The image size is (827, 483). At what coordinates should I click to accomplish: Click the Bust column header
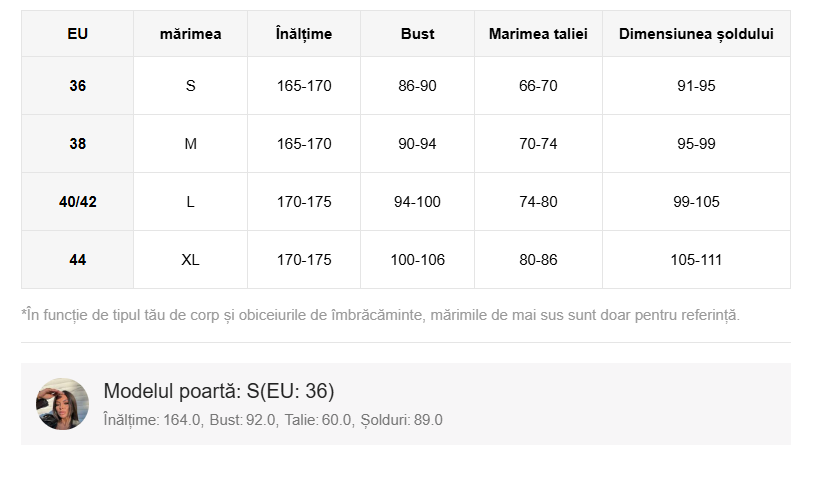tap(417, 34)
